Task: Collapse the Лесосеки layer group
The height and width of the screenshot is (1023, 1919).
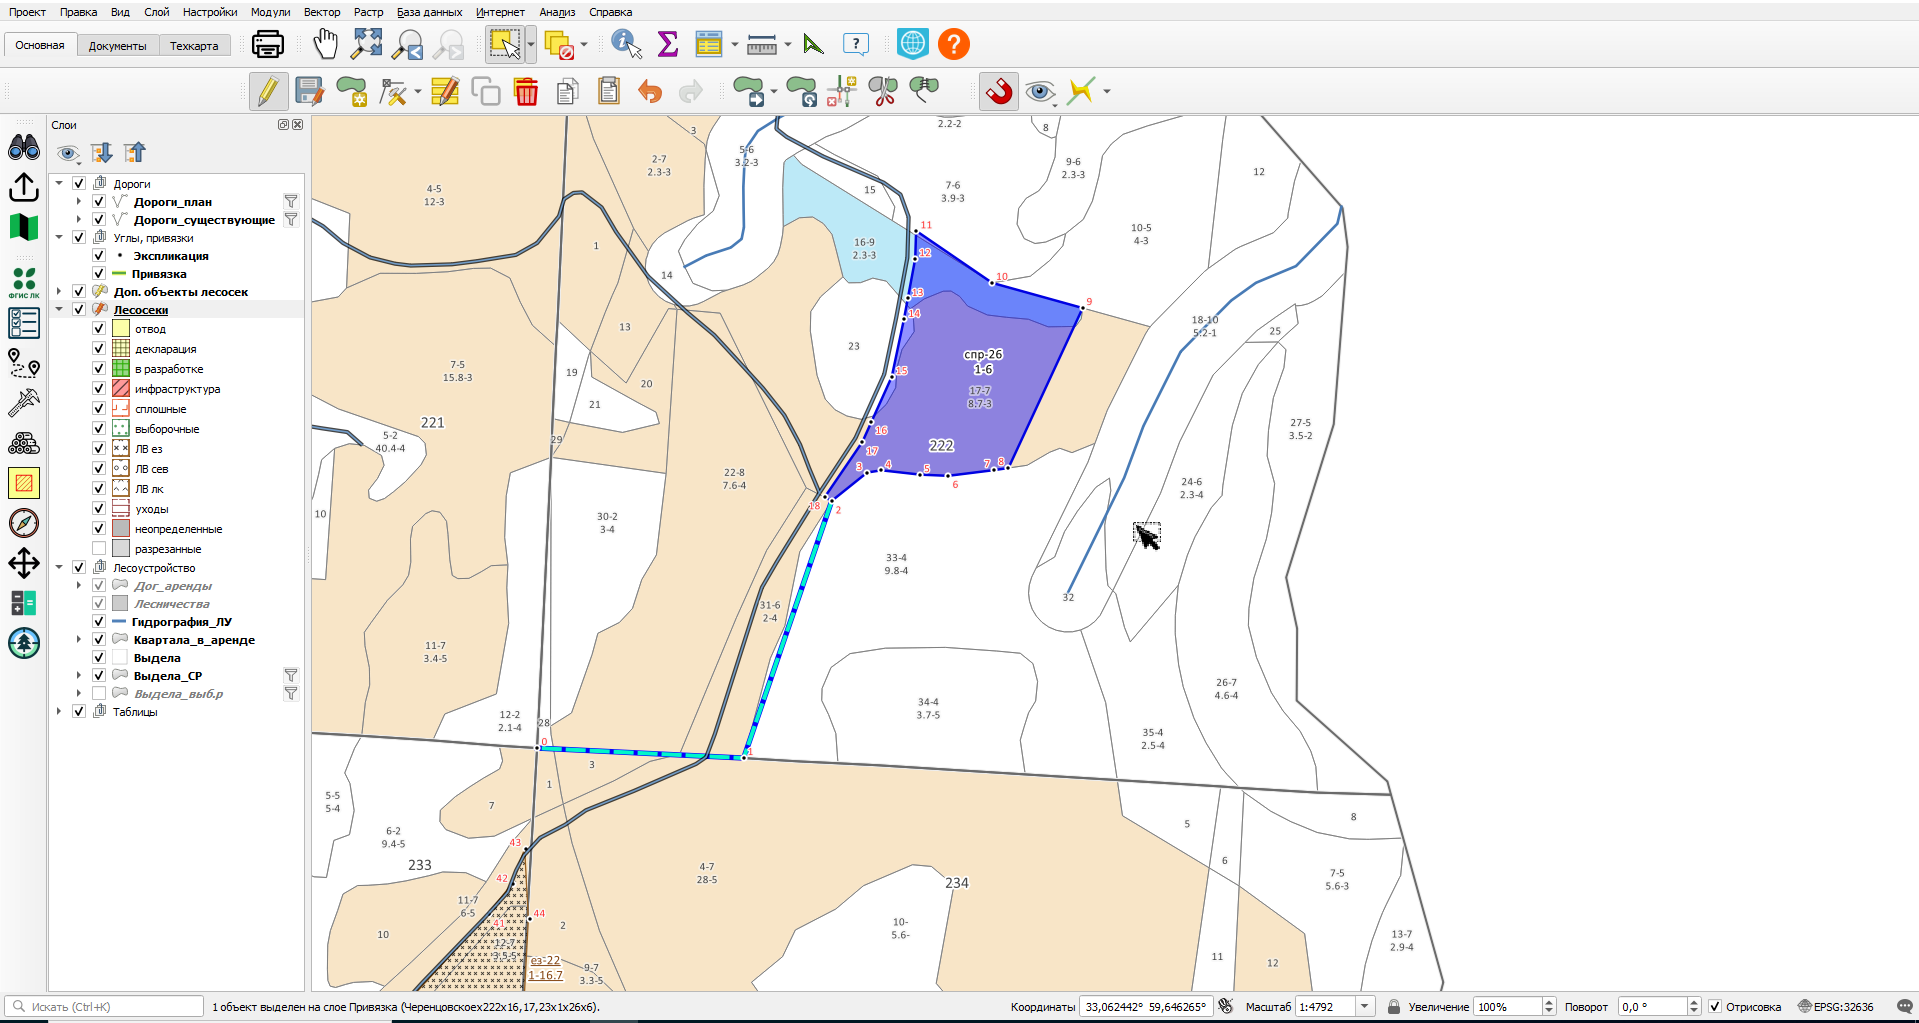Action: tap(59, 310)
